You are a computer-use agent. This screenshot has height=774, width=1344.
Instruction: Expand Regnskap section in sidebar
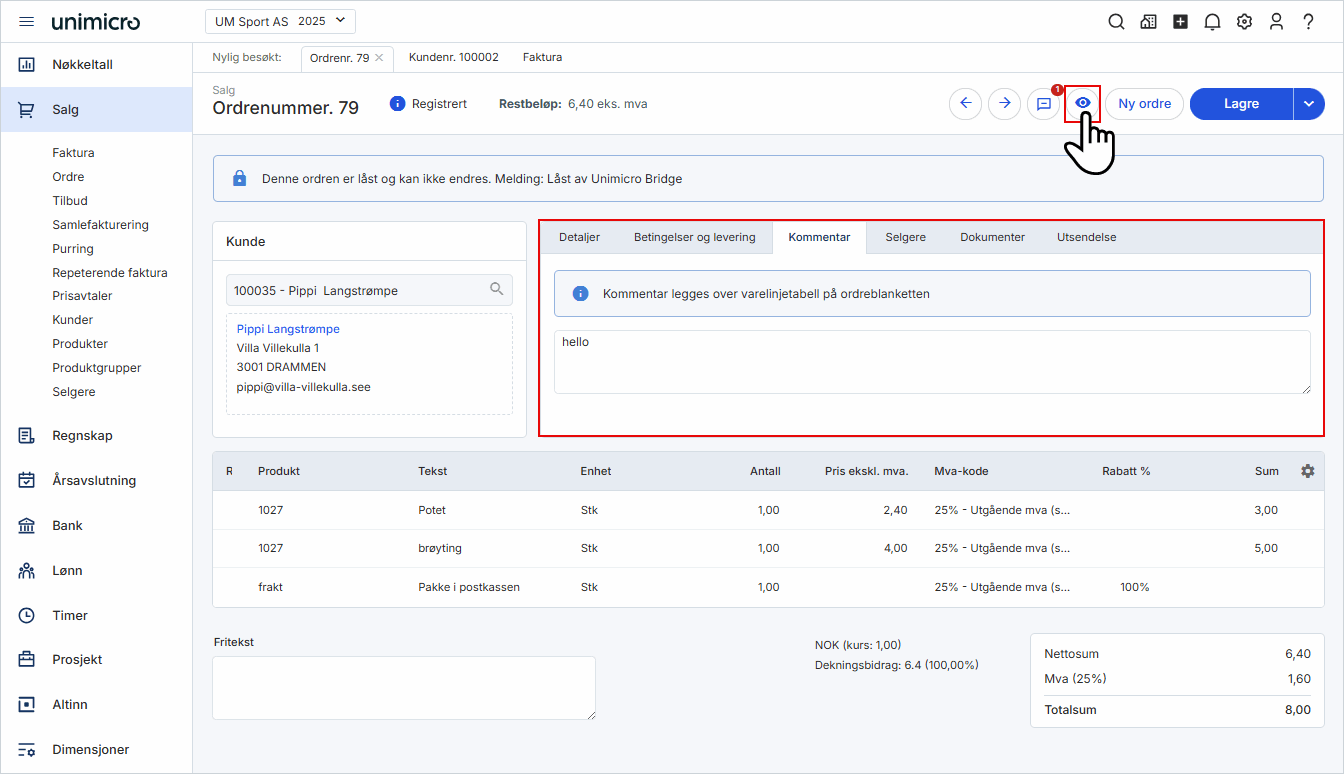(82, 436)
